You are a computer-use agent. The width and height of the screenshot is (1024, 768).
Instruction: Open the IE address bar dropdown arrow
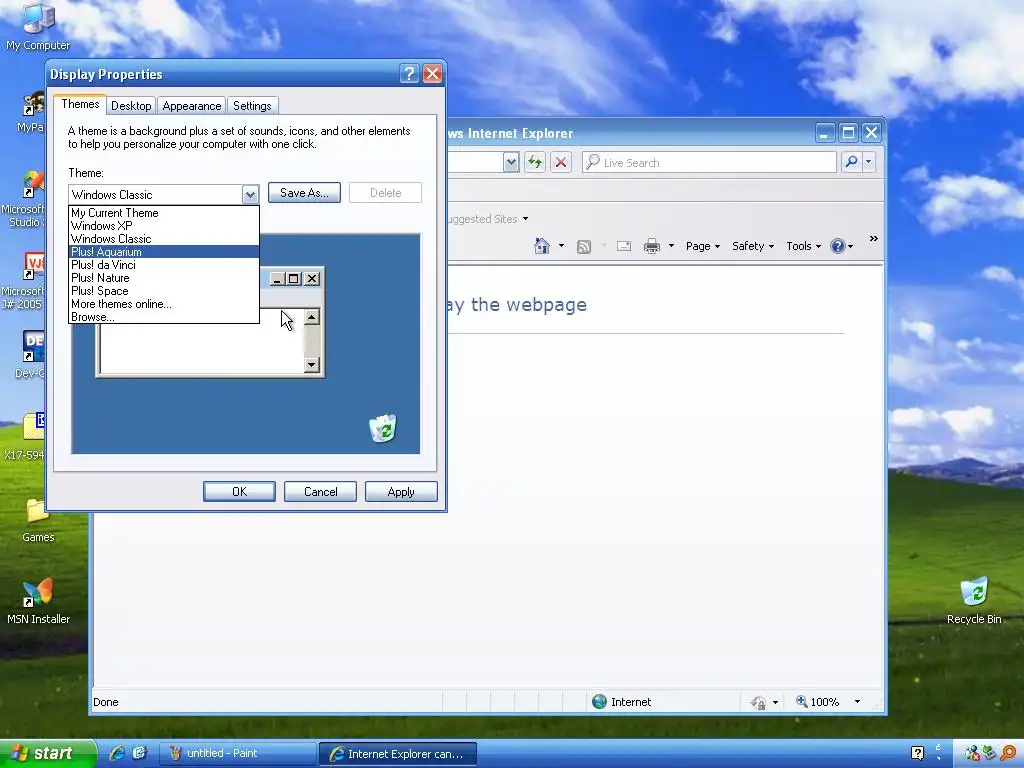click(x=511, y=162)
